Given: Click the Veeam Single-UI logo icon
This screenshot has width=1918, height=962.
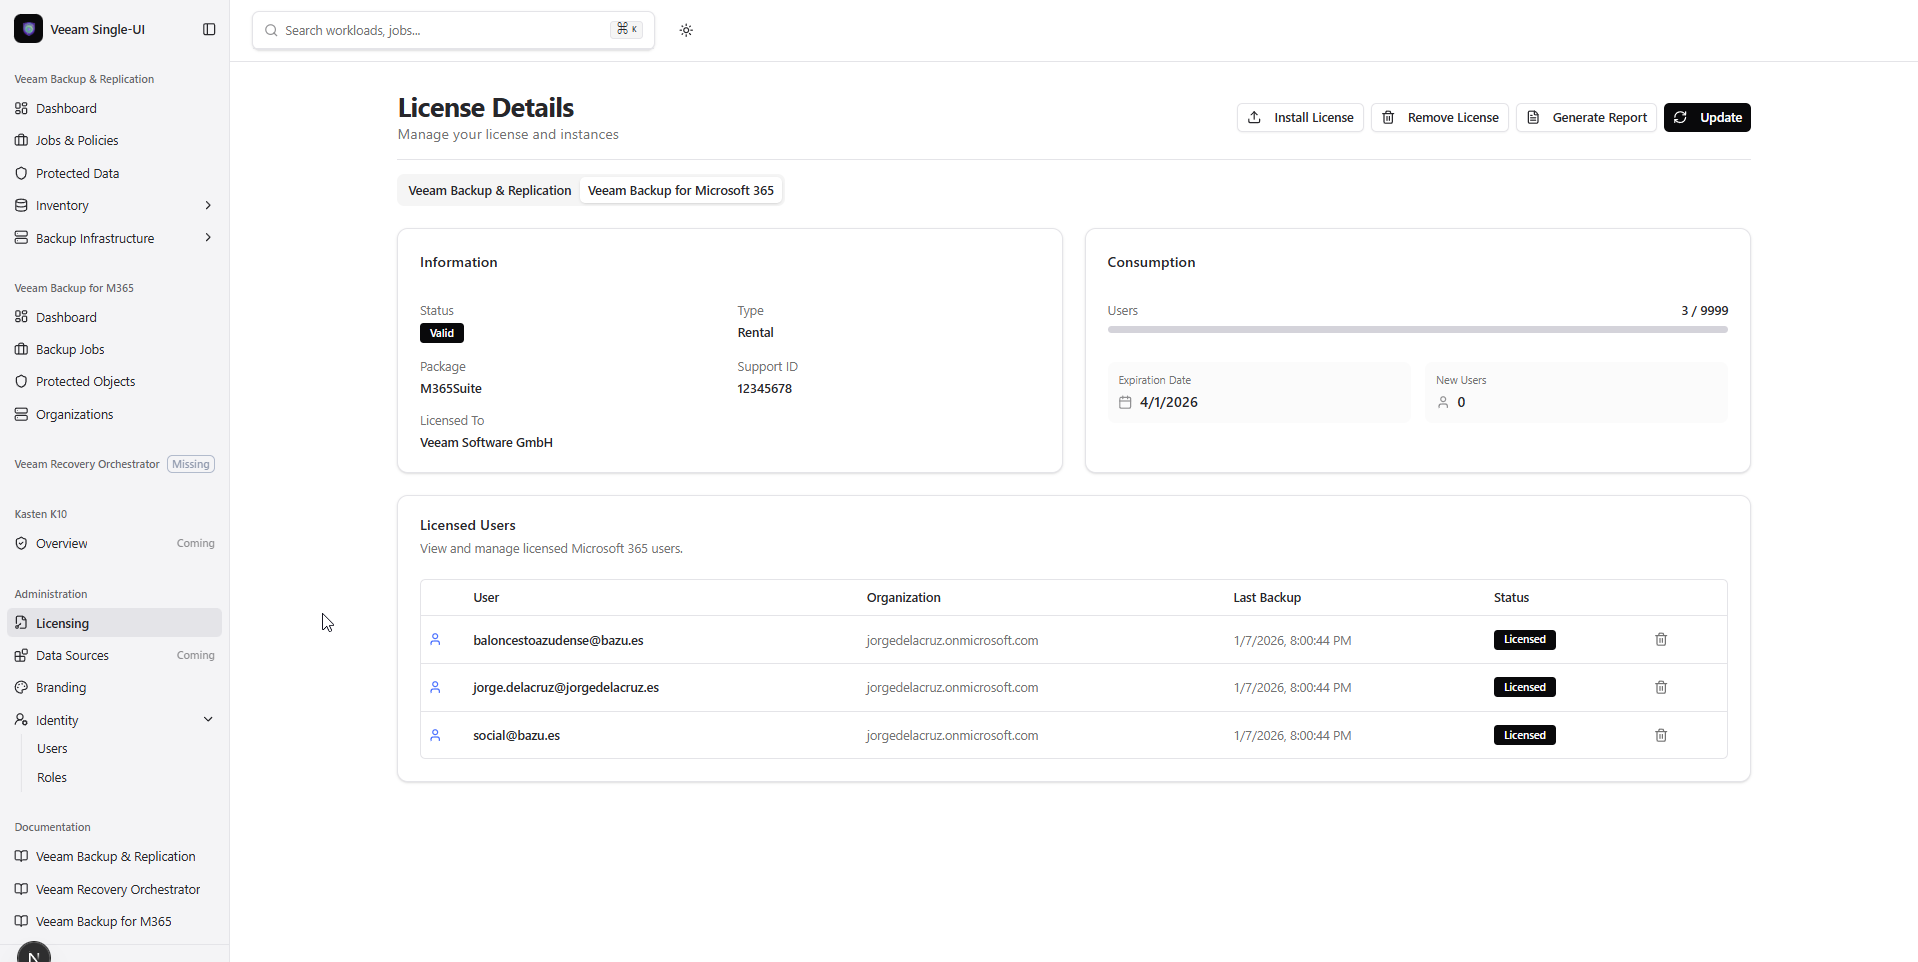Looking at the screenshot, I should pos(28,30).
